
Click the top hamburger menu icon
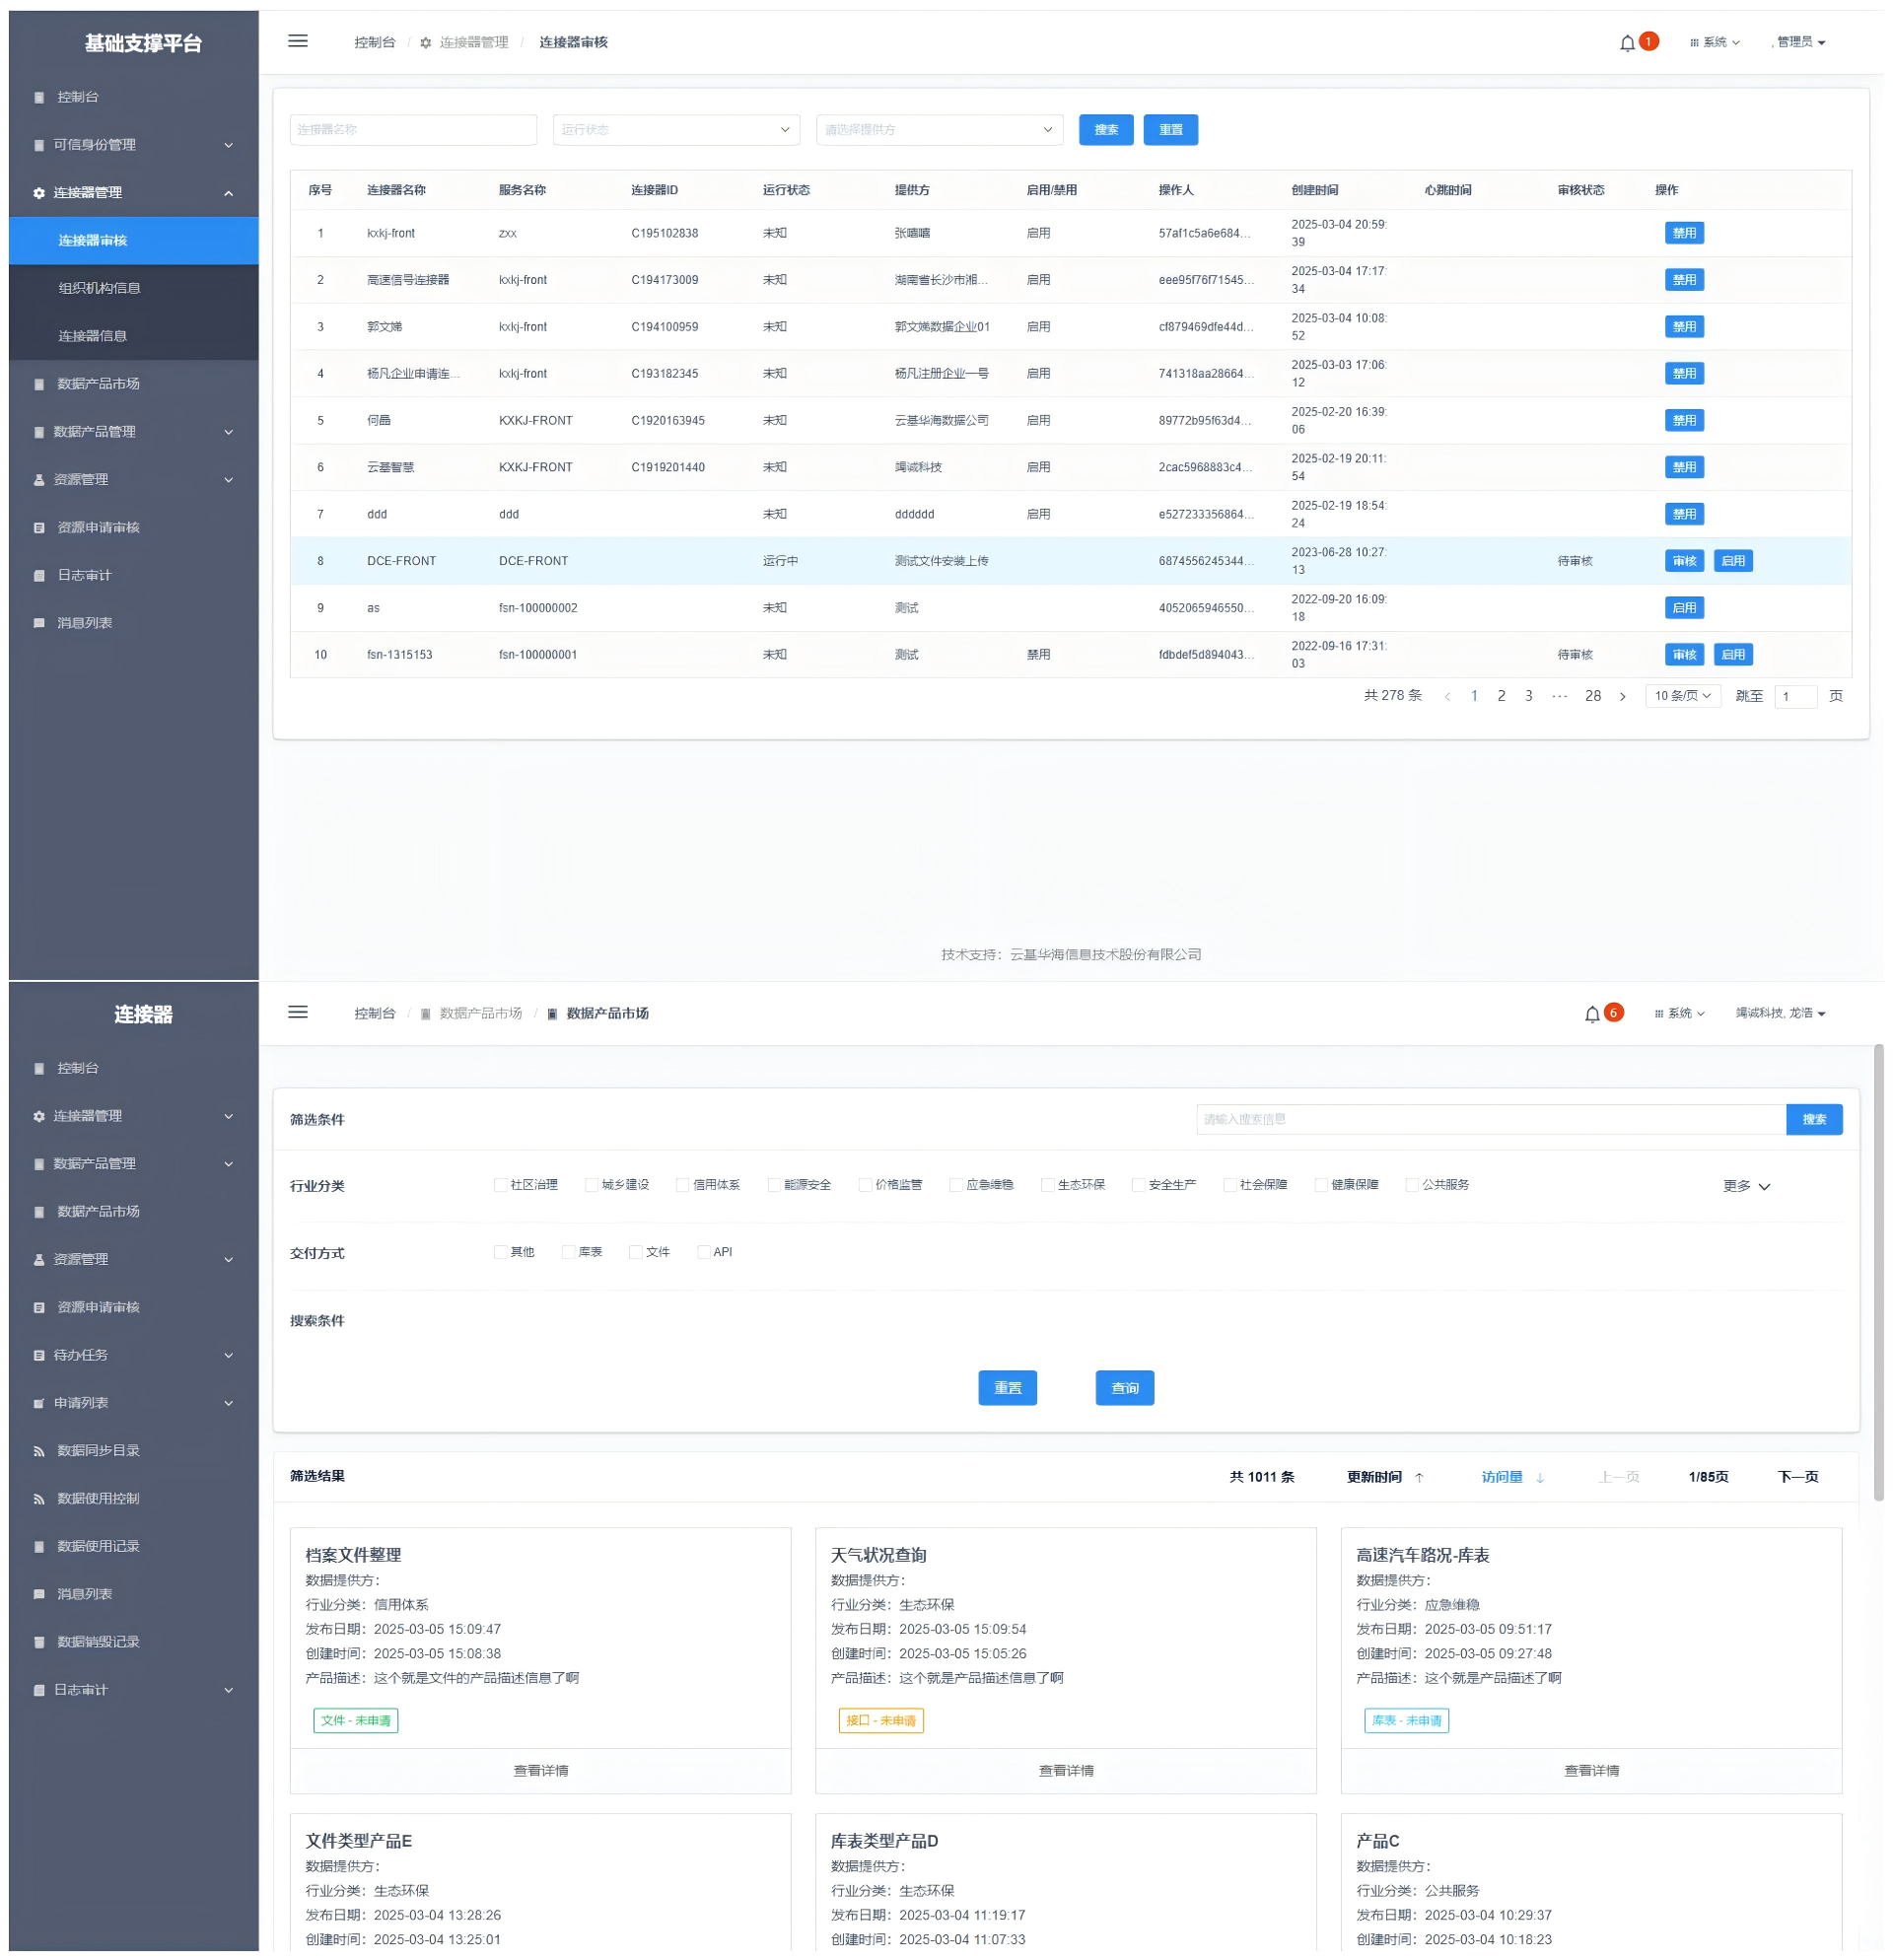(298, 42)
